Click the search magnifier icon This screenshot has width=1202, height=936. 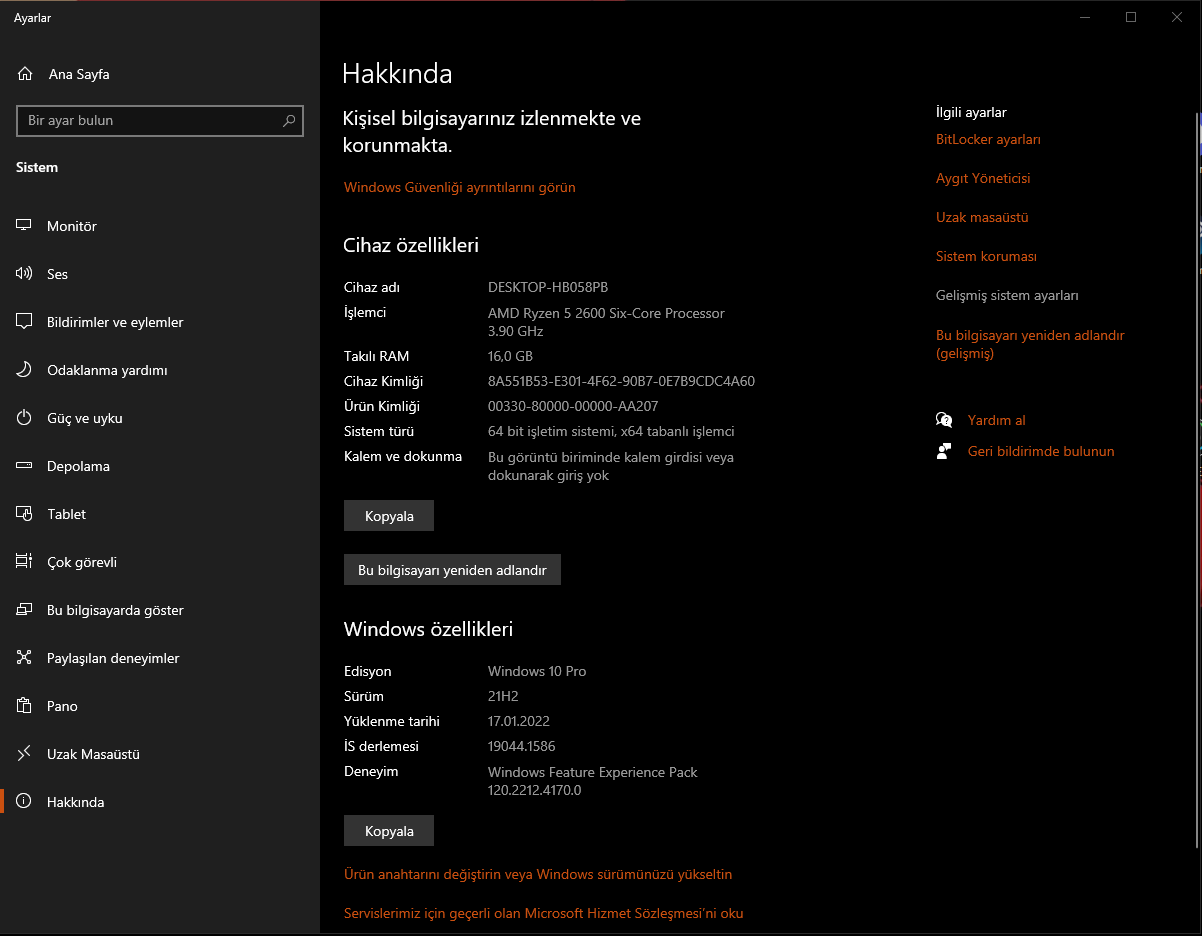[289, 121]
